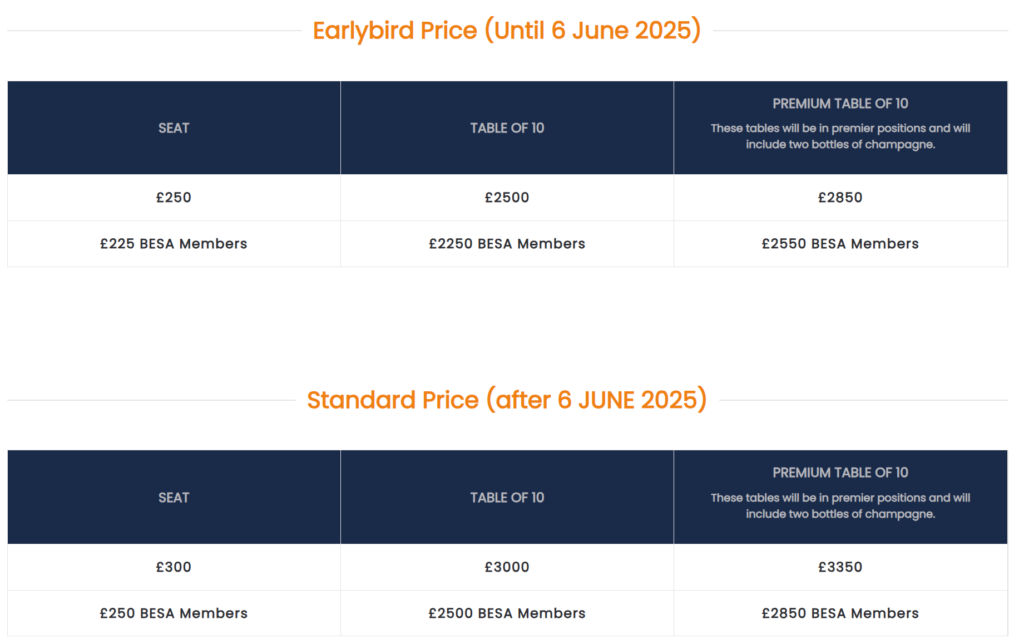The image size is (1024, 644).
Task: Select £2850 BESA Members standard premium price
Action: [x=840, y=613]
